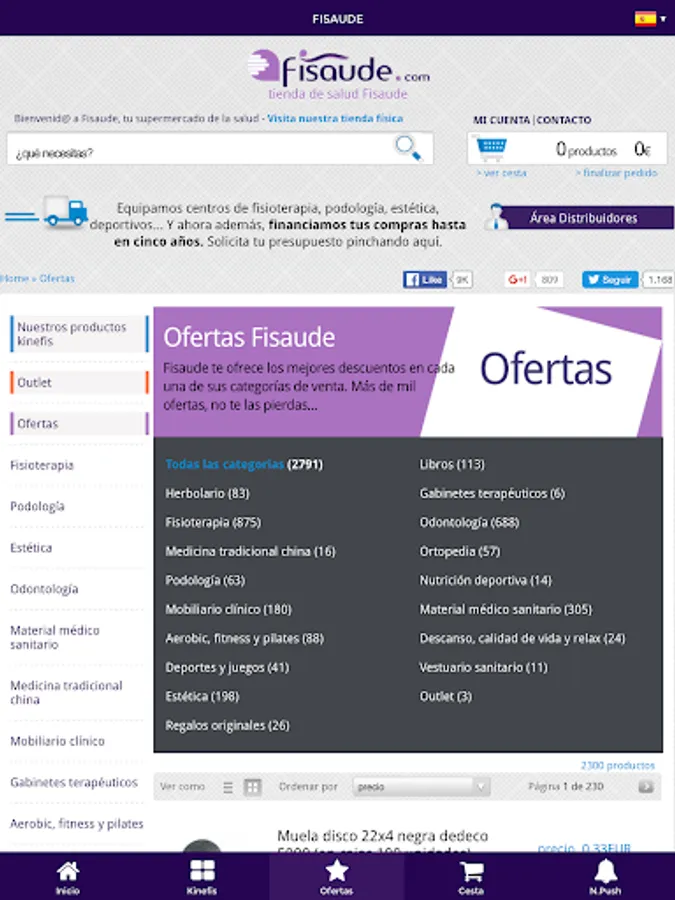675x900 pixels.
Task: Click the distributor person icon
Action: point(495,217)
